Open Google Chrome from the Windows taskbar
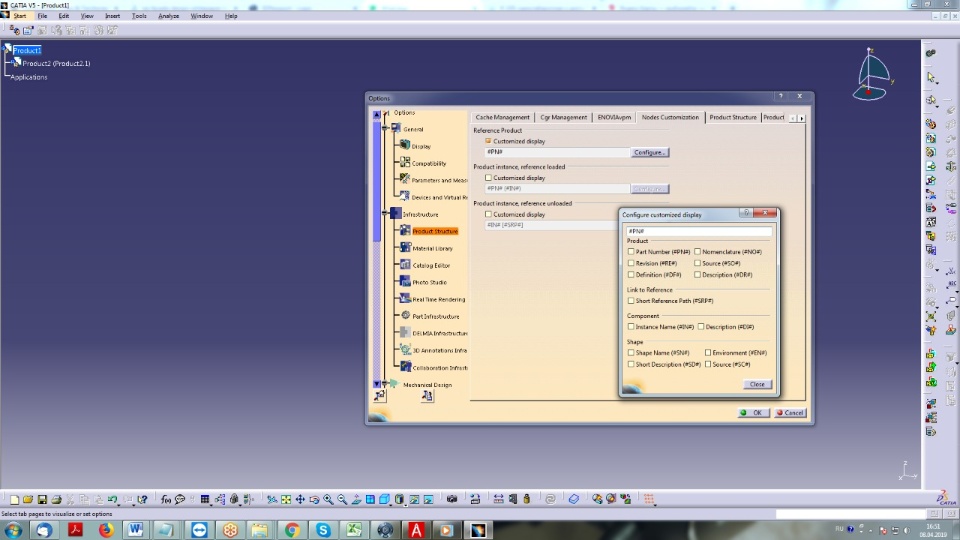Viewport: 960px width, 540px height. [292, 530]
